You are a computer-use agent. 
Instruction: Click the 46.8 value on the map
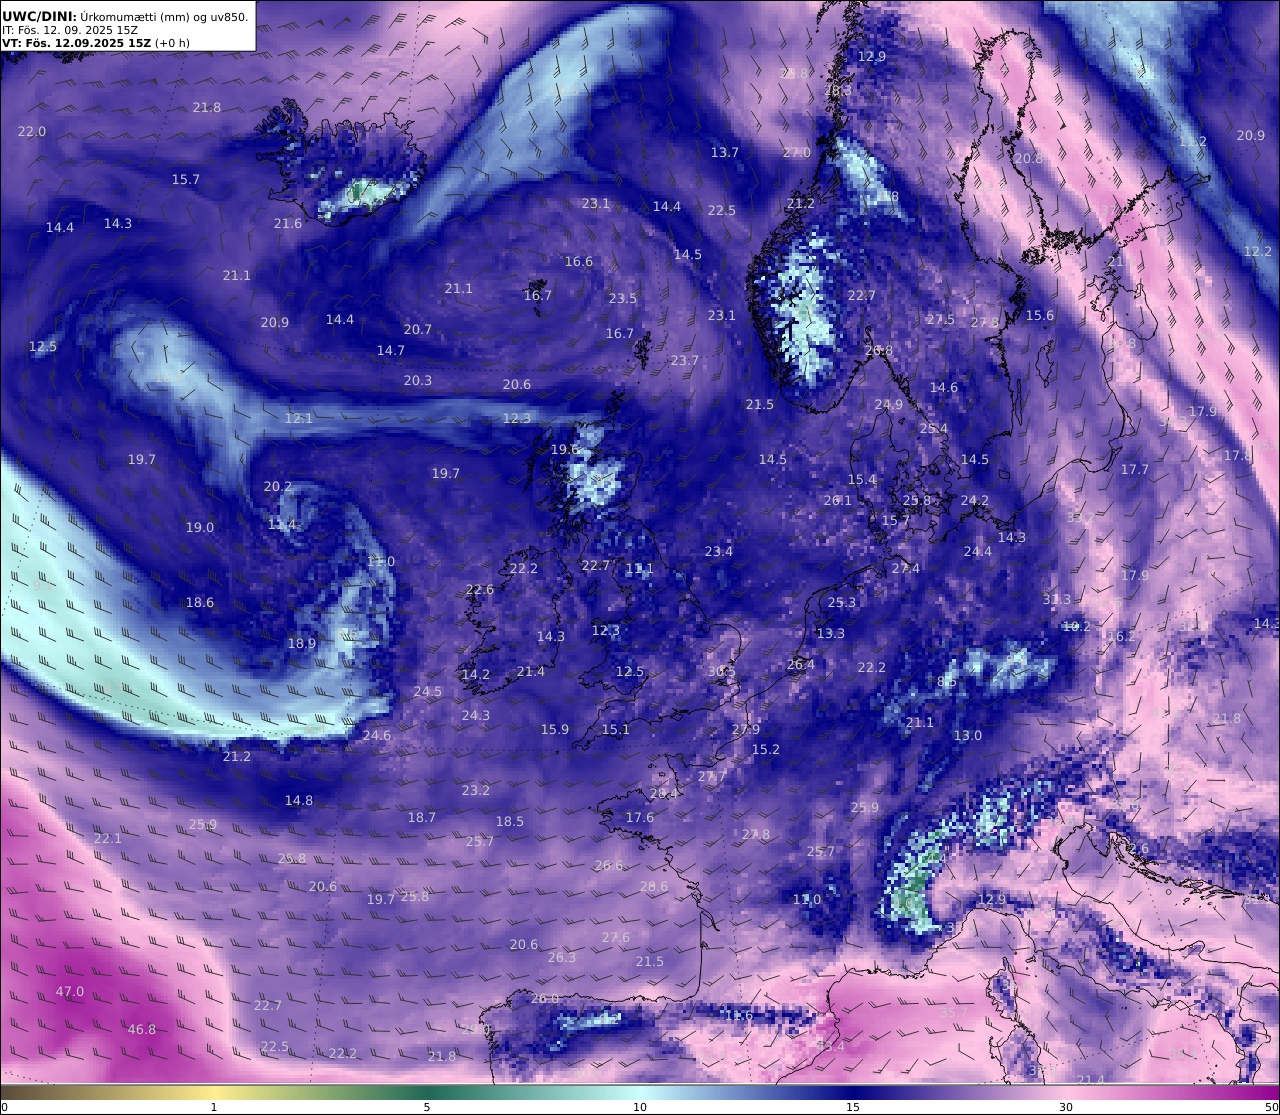click(x=142, y=1030)
